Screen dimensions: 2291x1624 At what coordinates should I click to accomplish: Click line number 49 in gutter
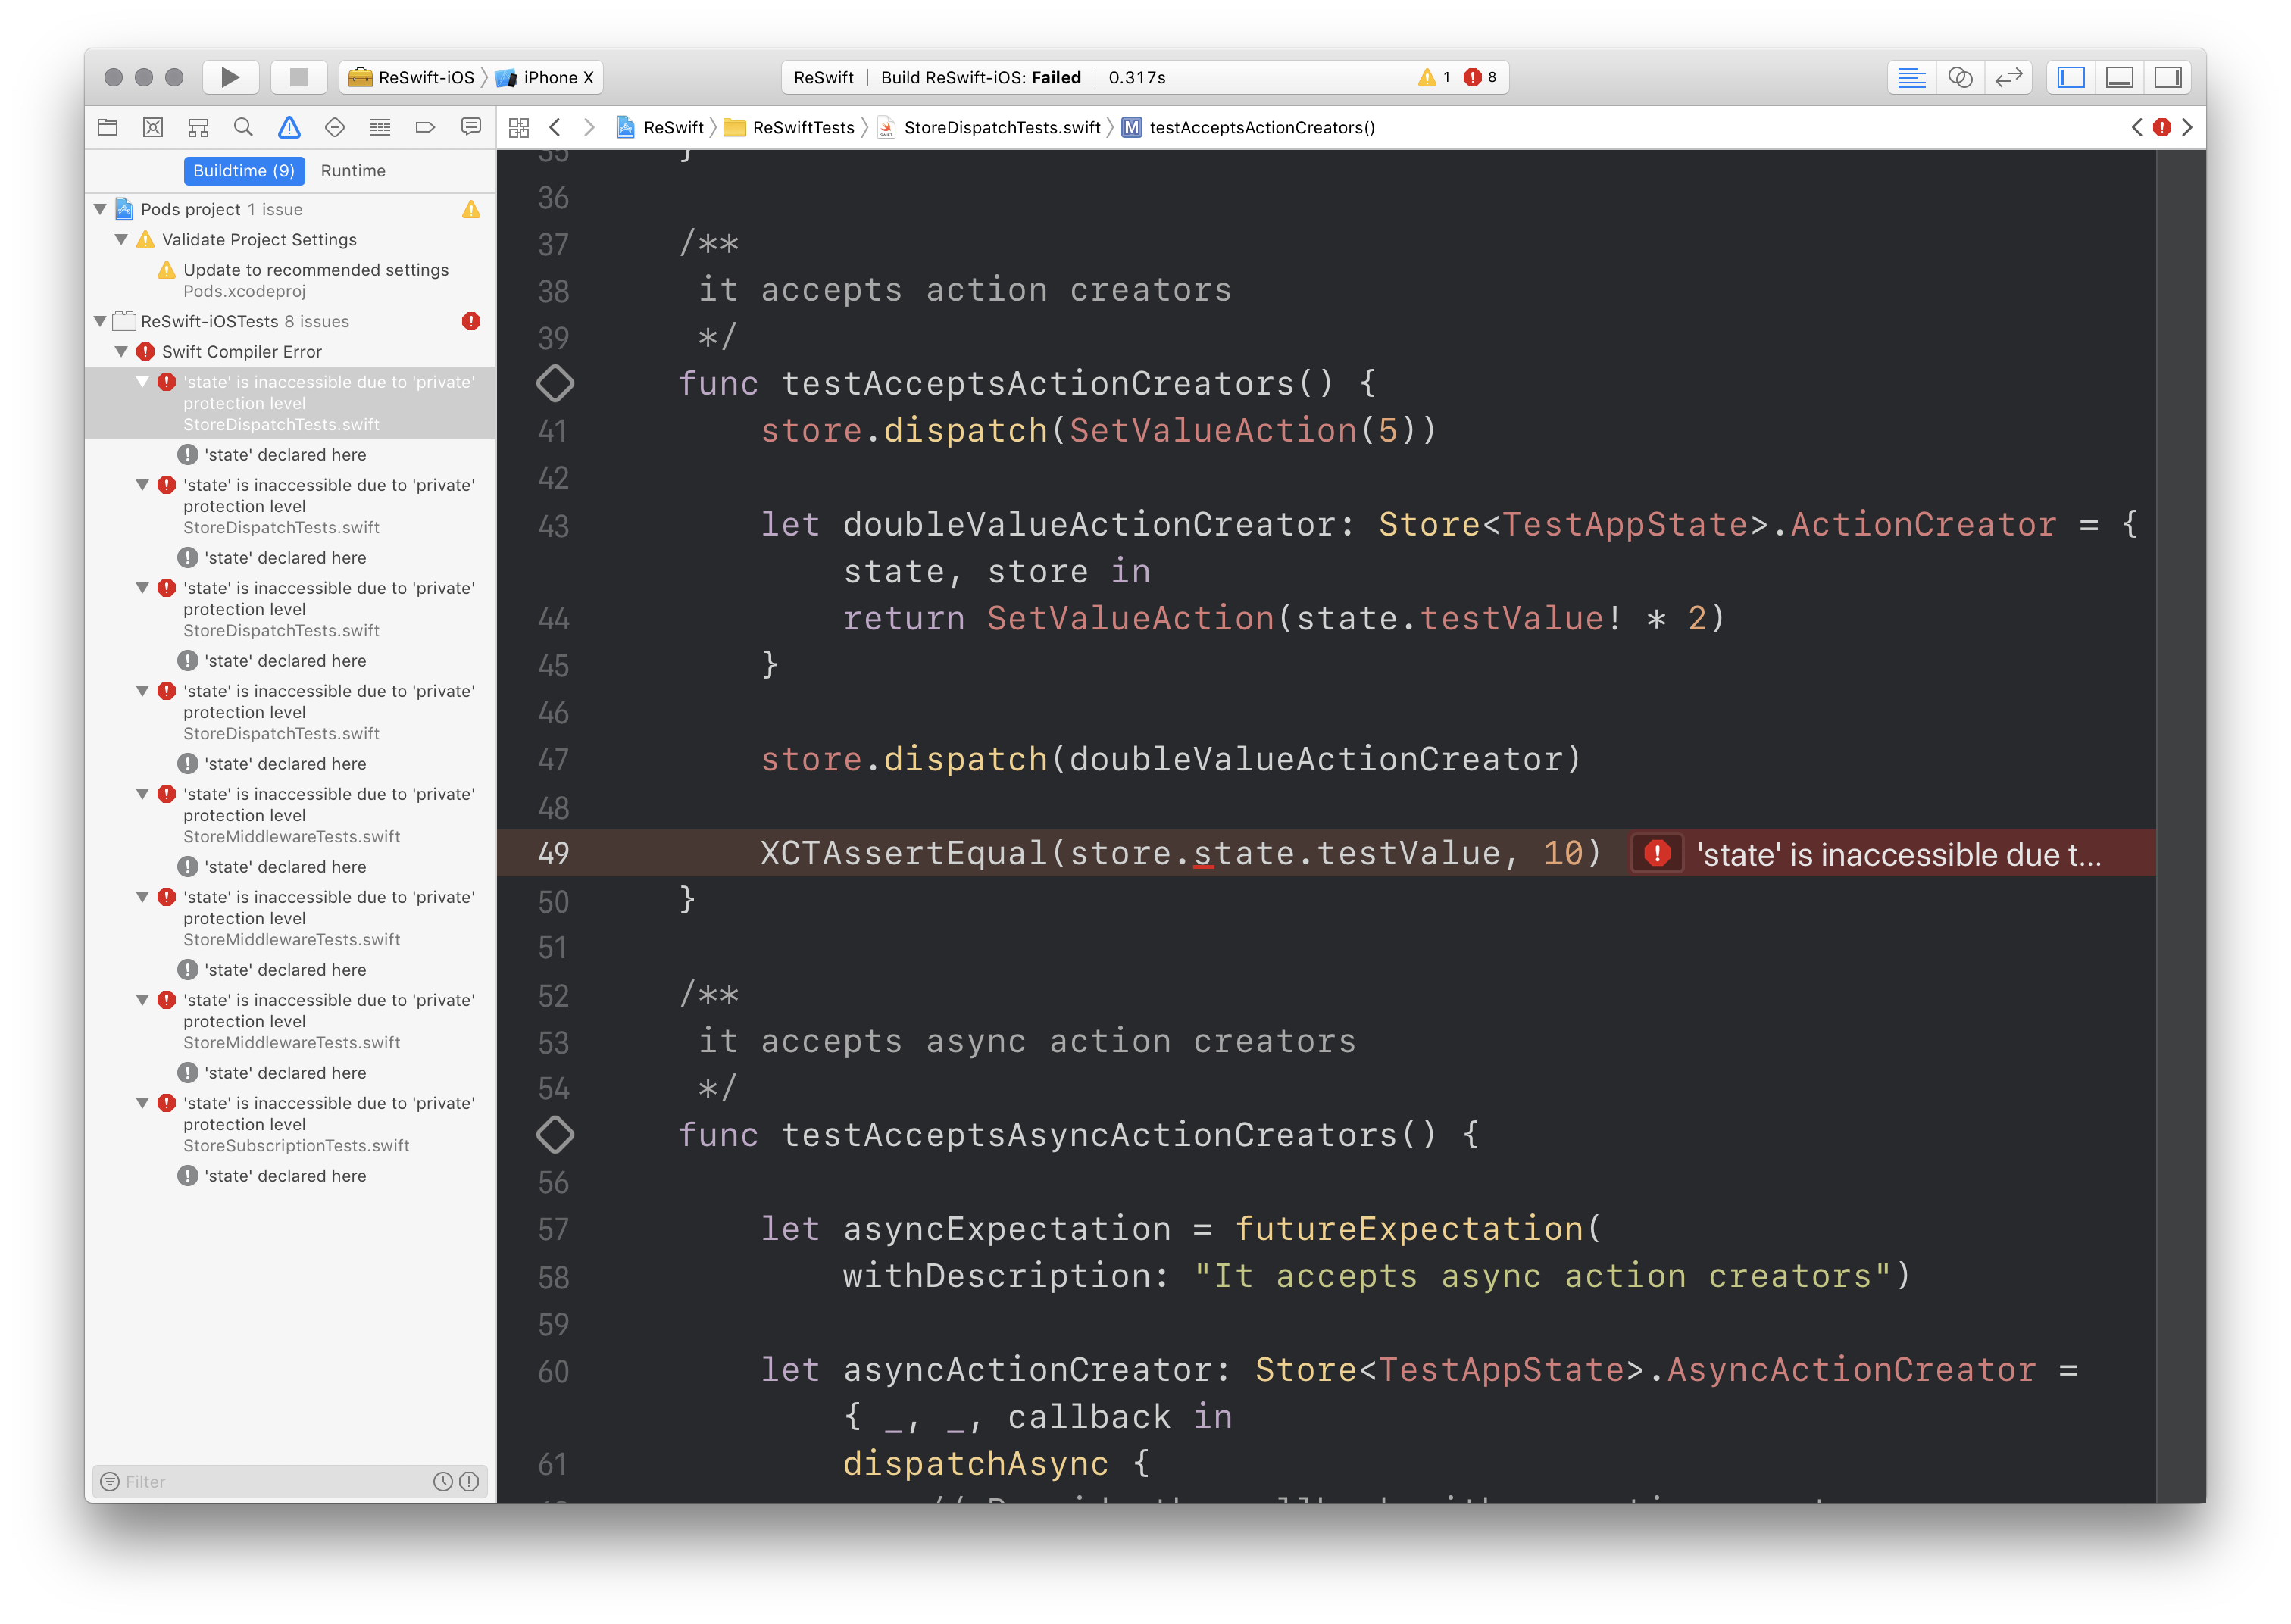click(x=553, y=853)
